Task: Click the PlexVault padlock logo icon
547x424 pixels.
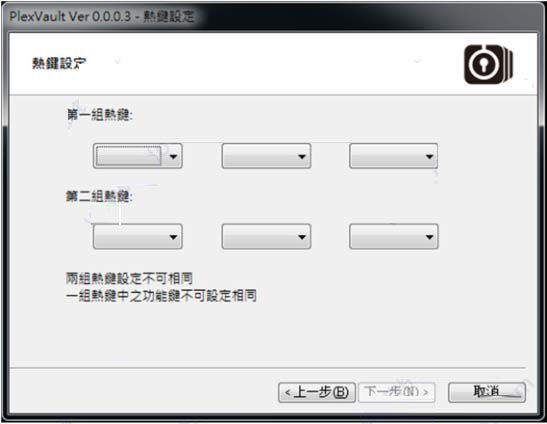Action: tap(488, 64)
